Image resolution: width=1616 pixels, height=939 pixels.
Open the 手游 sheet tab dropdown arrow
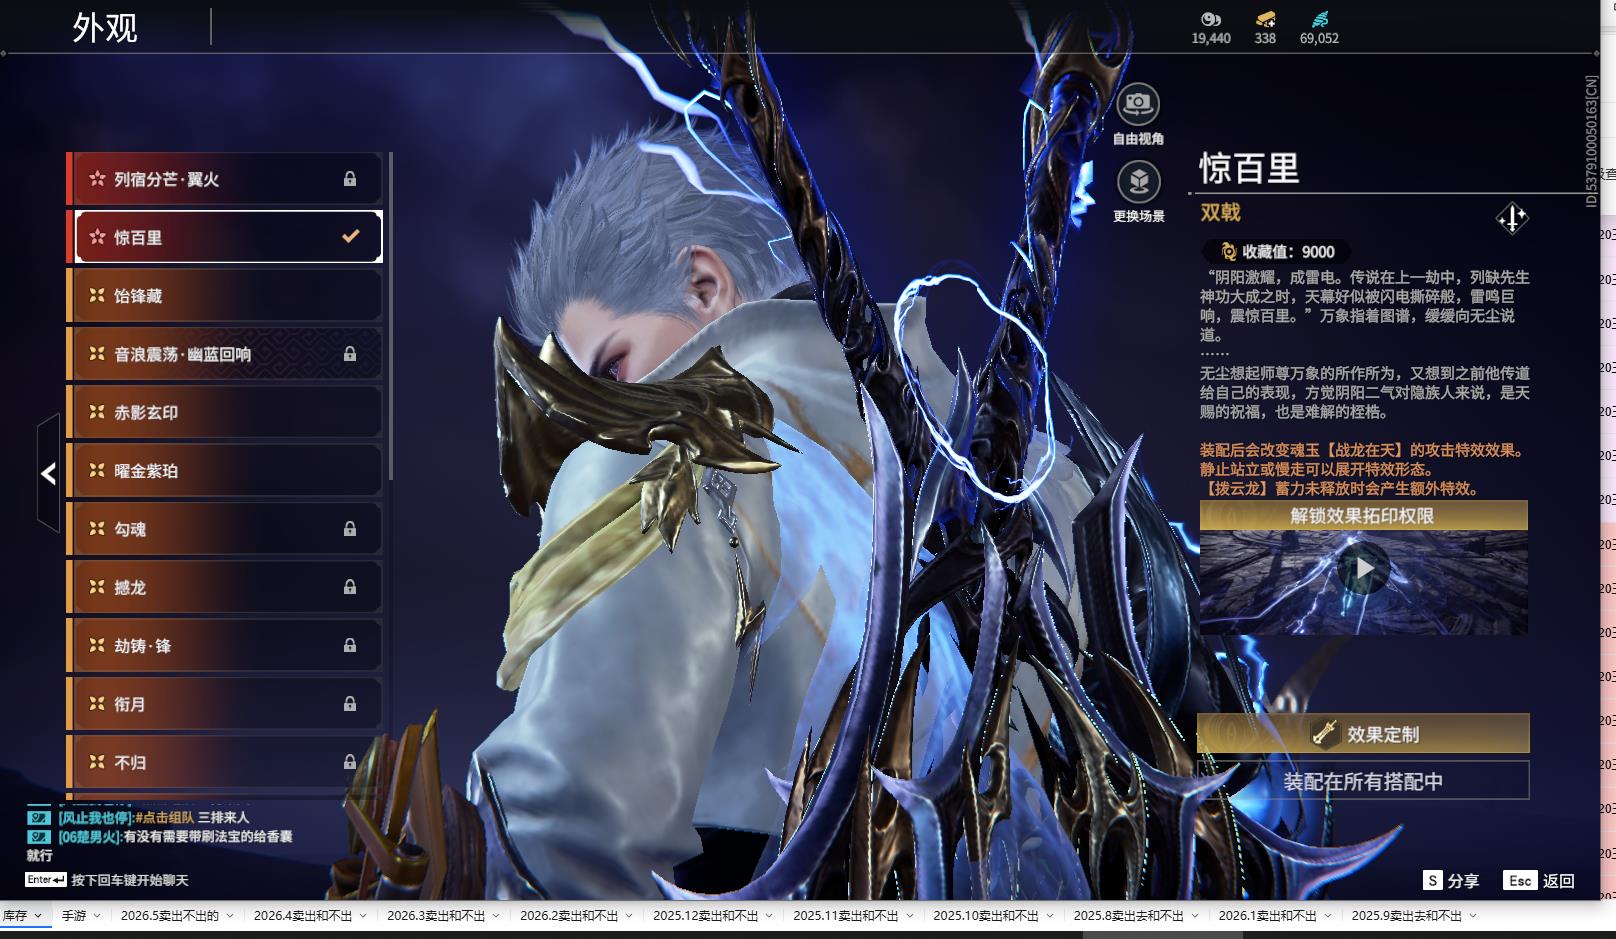pyautogui.click(x=97, y=916)
